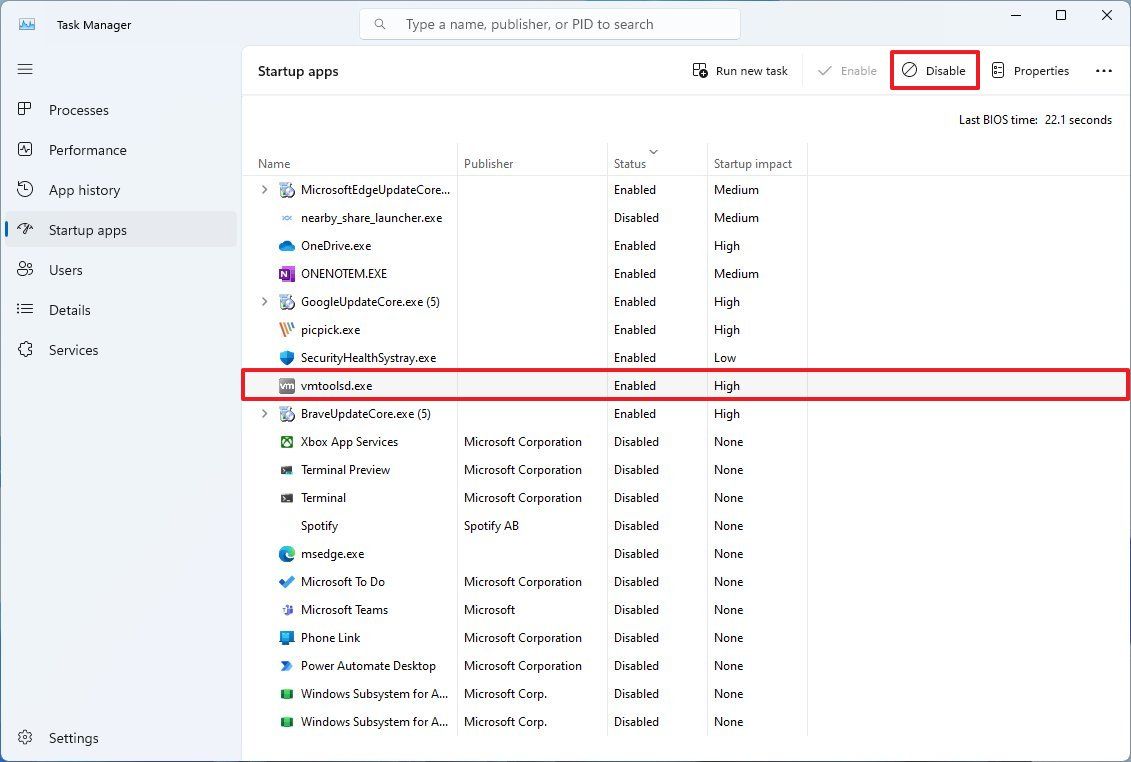This screenshot has height=762, width=1131.
Task: Expand the GoogleUpdateCore.exe entry
Action: pos(263,301)
